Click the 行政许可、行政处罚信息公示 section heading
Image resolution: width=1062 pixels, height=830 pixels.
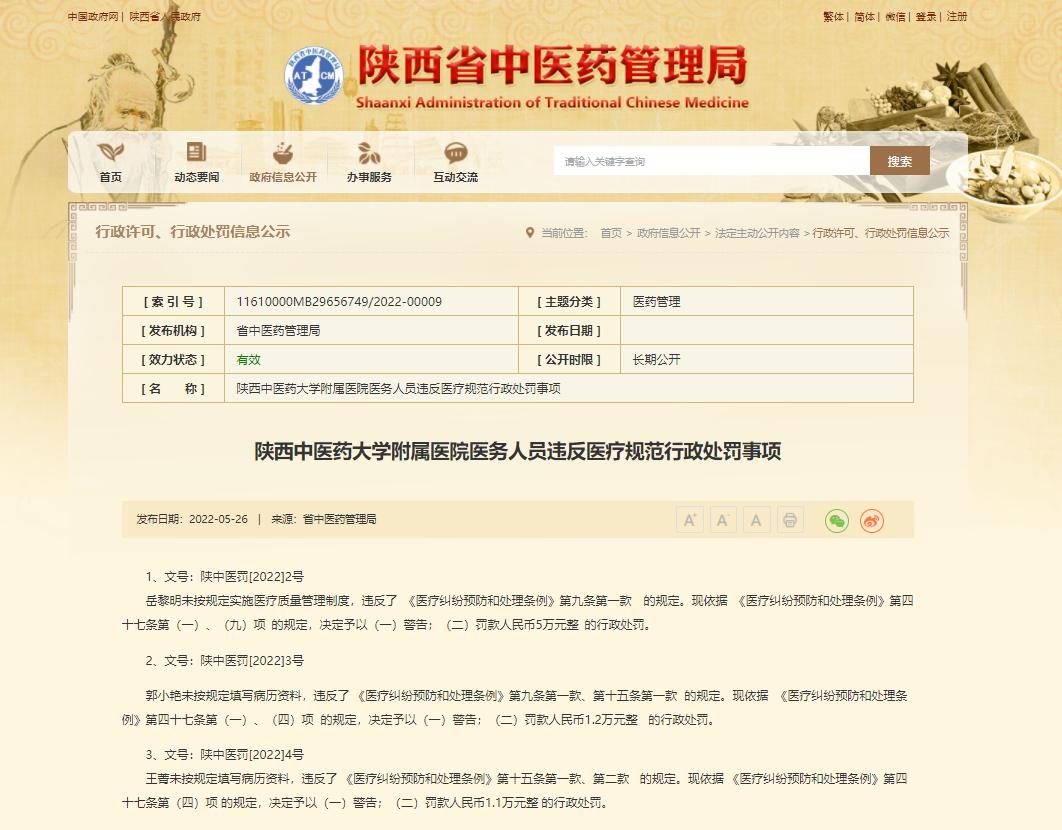point(192,232)
